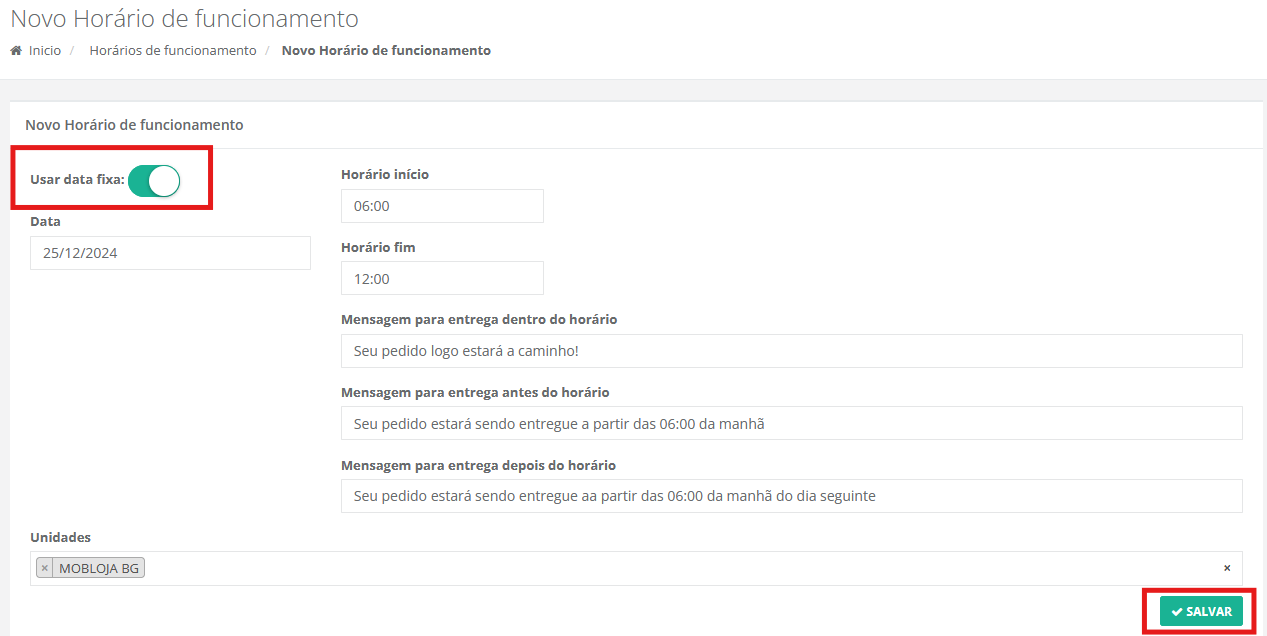This screenshot has height=636, width=1267.
Task: Go to Horários de funcionamento breadcrumb
Action: pyautogui.click(x=172, y=51)
